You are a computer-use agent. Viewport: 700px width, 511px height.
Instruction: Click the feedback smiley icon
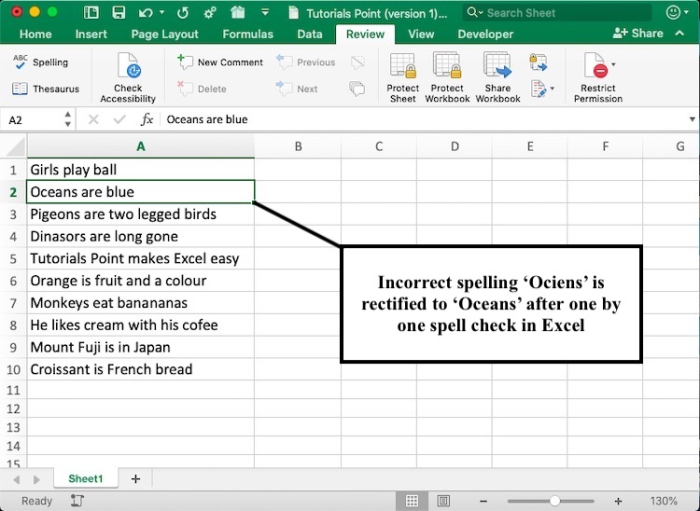(x=673, y=12)
